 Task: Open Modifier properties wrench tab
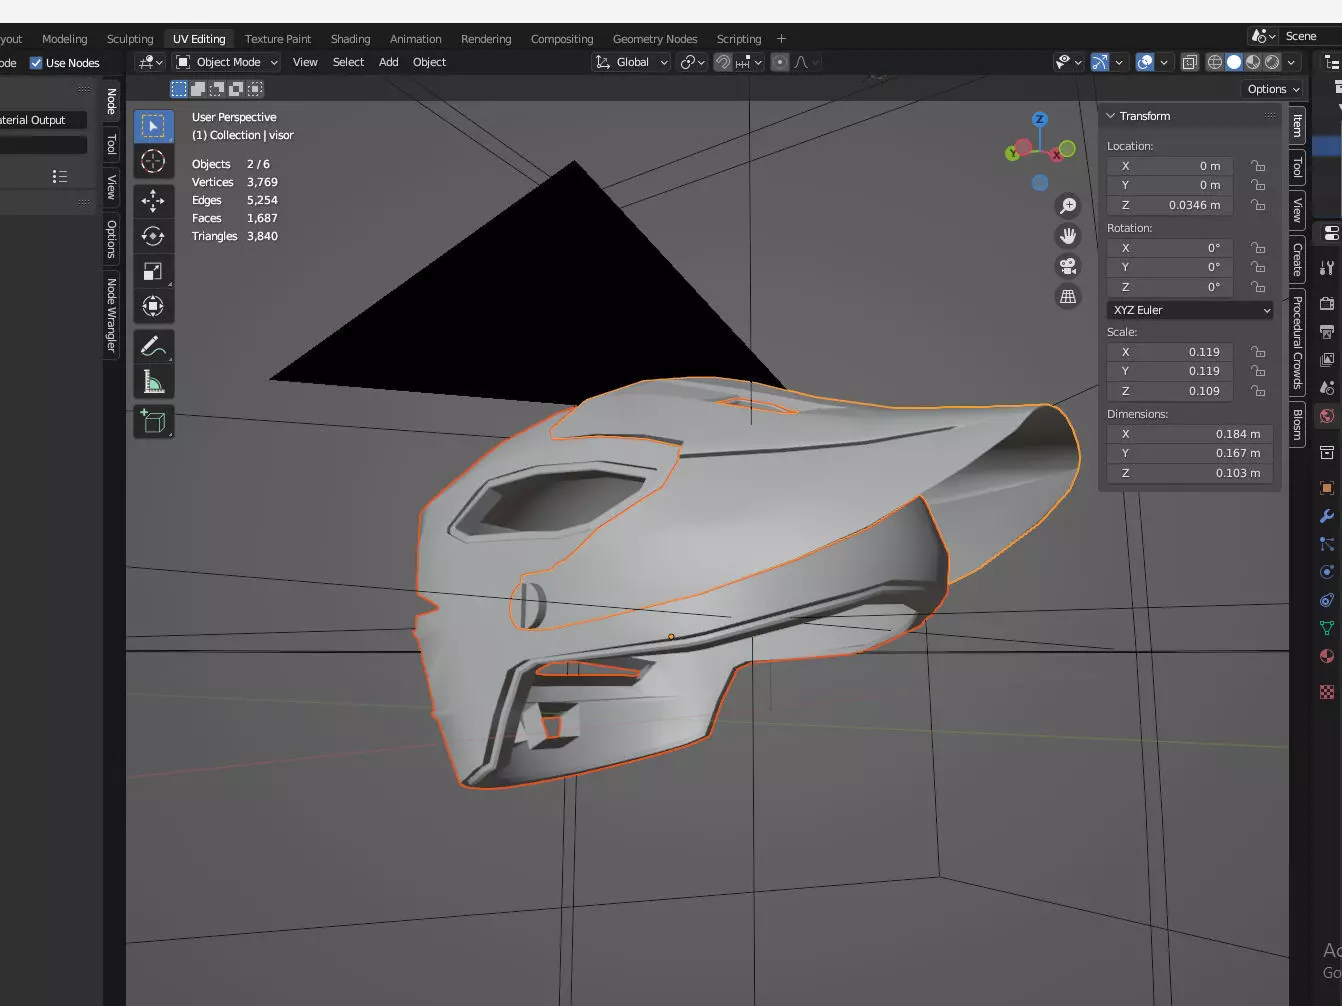coord(1327,516)
